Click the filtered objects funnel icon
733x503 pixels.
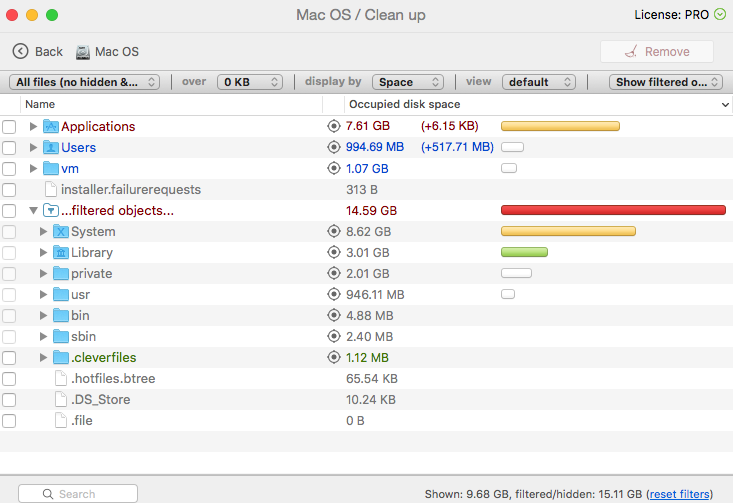[x=50, y=210]
